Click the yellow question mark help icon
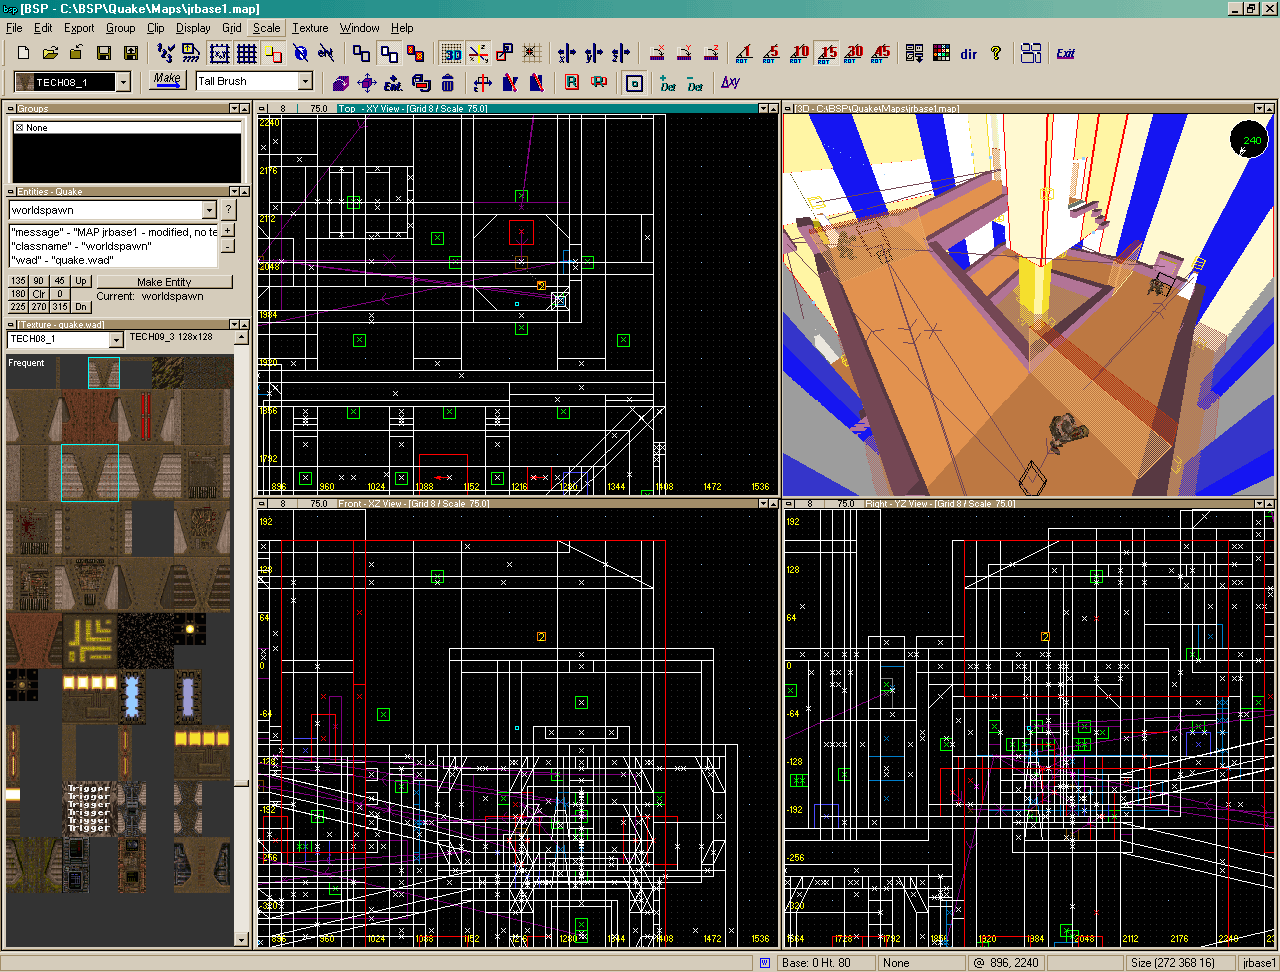Screen dimensions: 1280x972 coord(995,53)
